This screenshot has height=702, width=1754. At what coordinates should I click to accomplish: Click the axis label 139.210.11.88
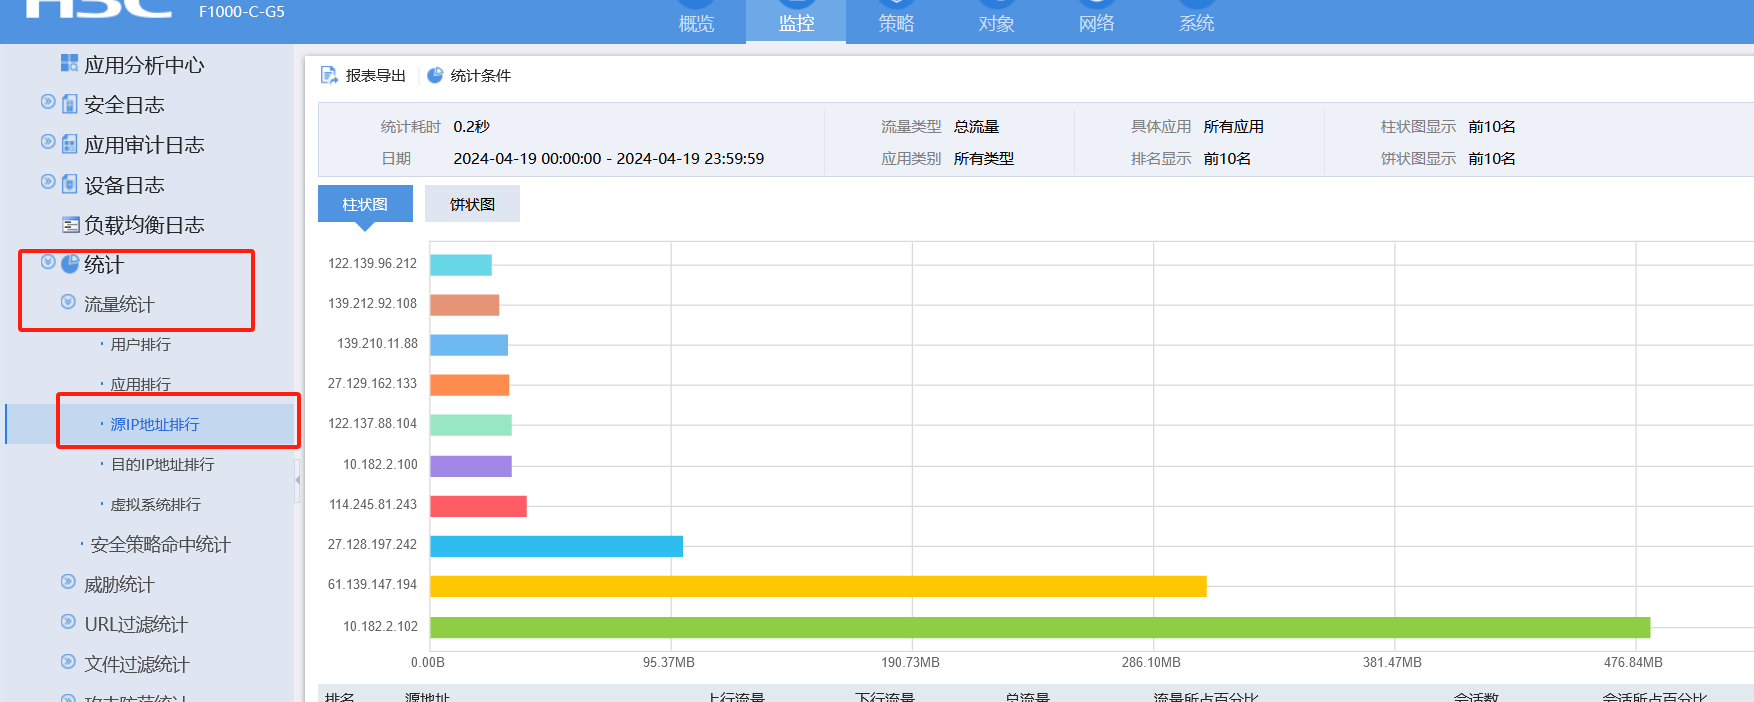pyautogui.click(x=377, y=343)
